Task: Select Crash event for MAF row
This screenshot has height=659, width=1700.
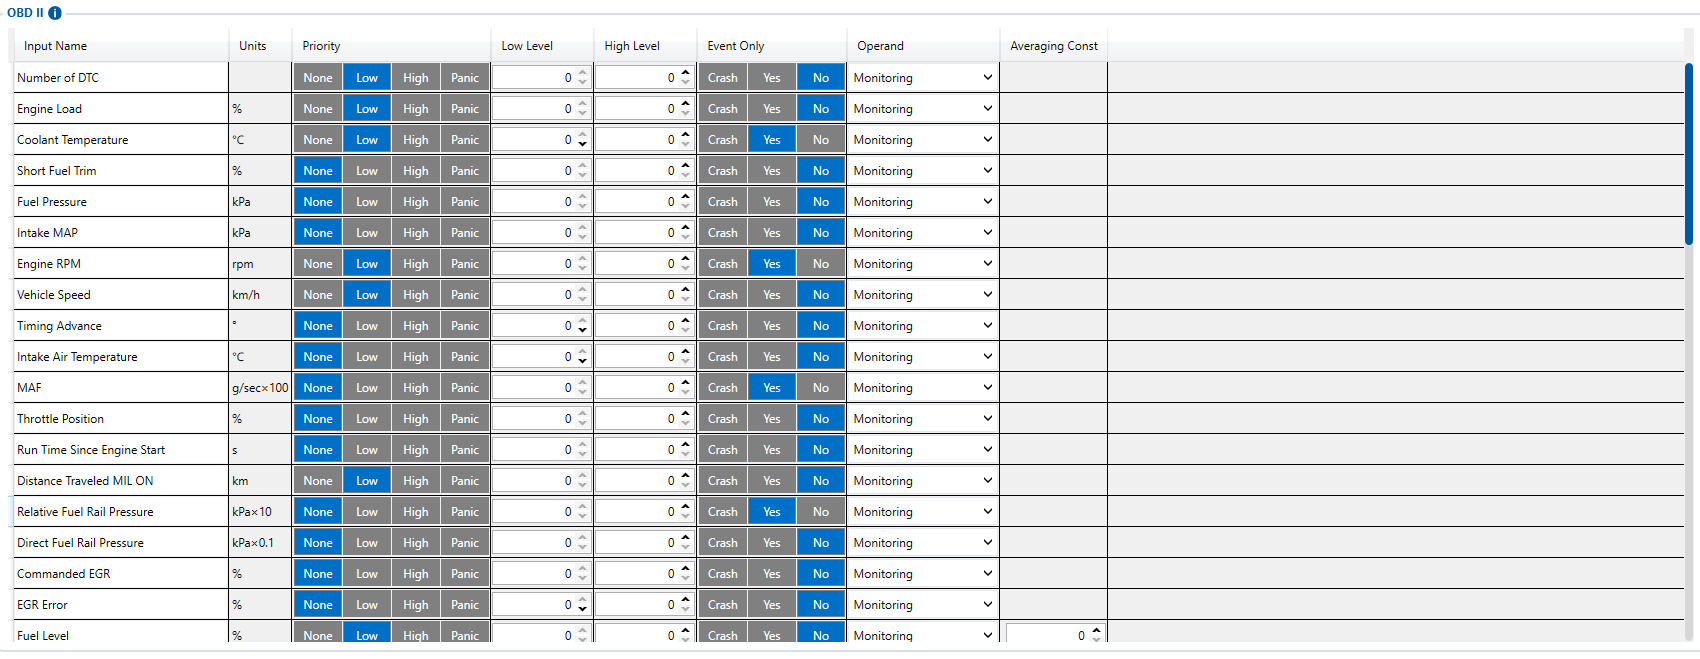Action: coord(722,388)
